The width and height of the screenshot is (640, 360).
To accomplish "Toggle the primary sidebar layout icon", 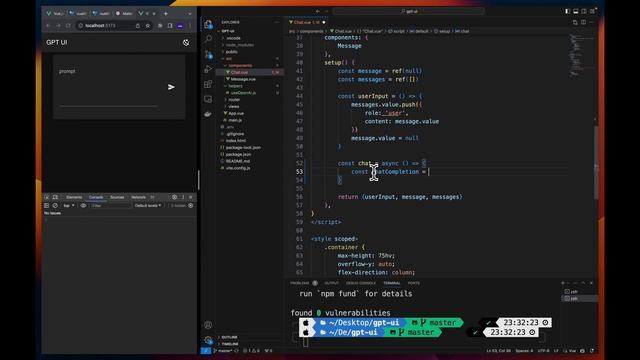I will (567, 11).
